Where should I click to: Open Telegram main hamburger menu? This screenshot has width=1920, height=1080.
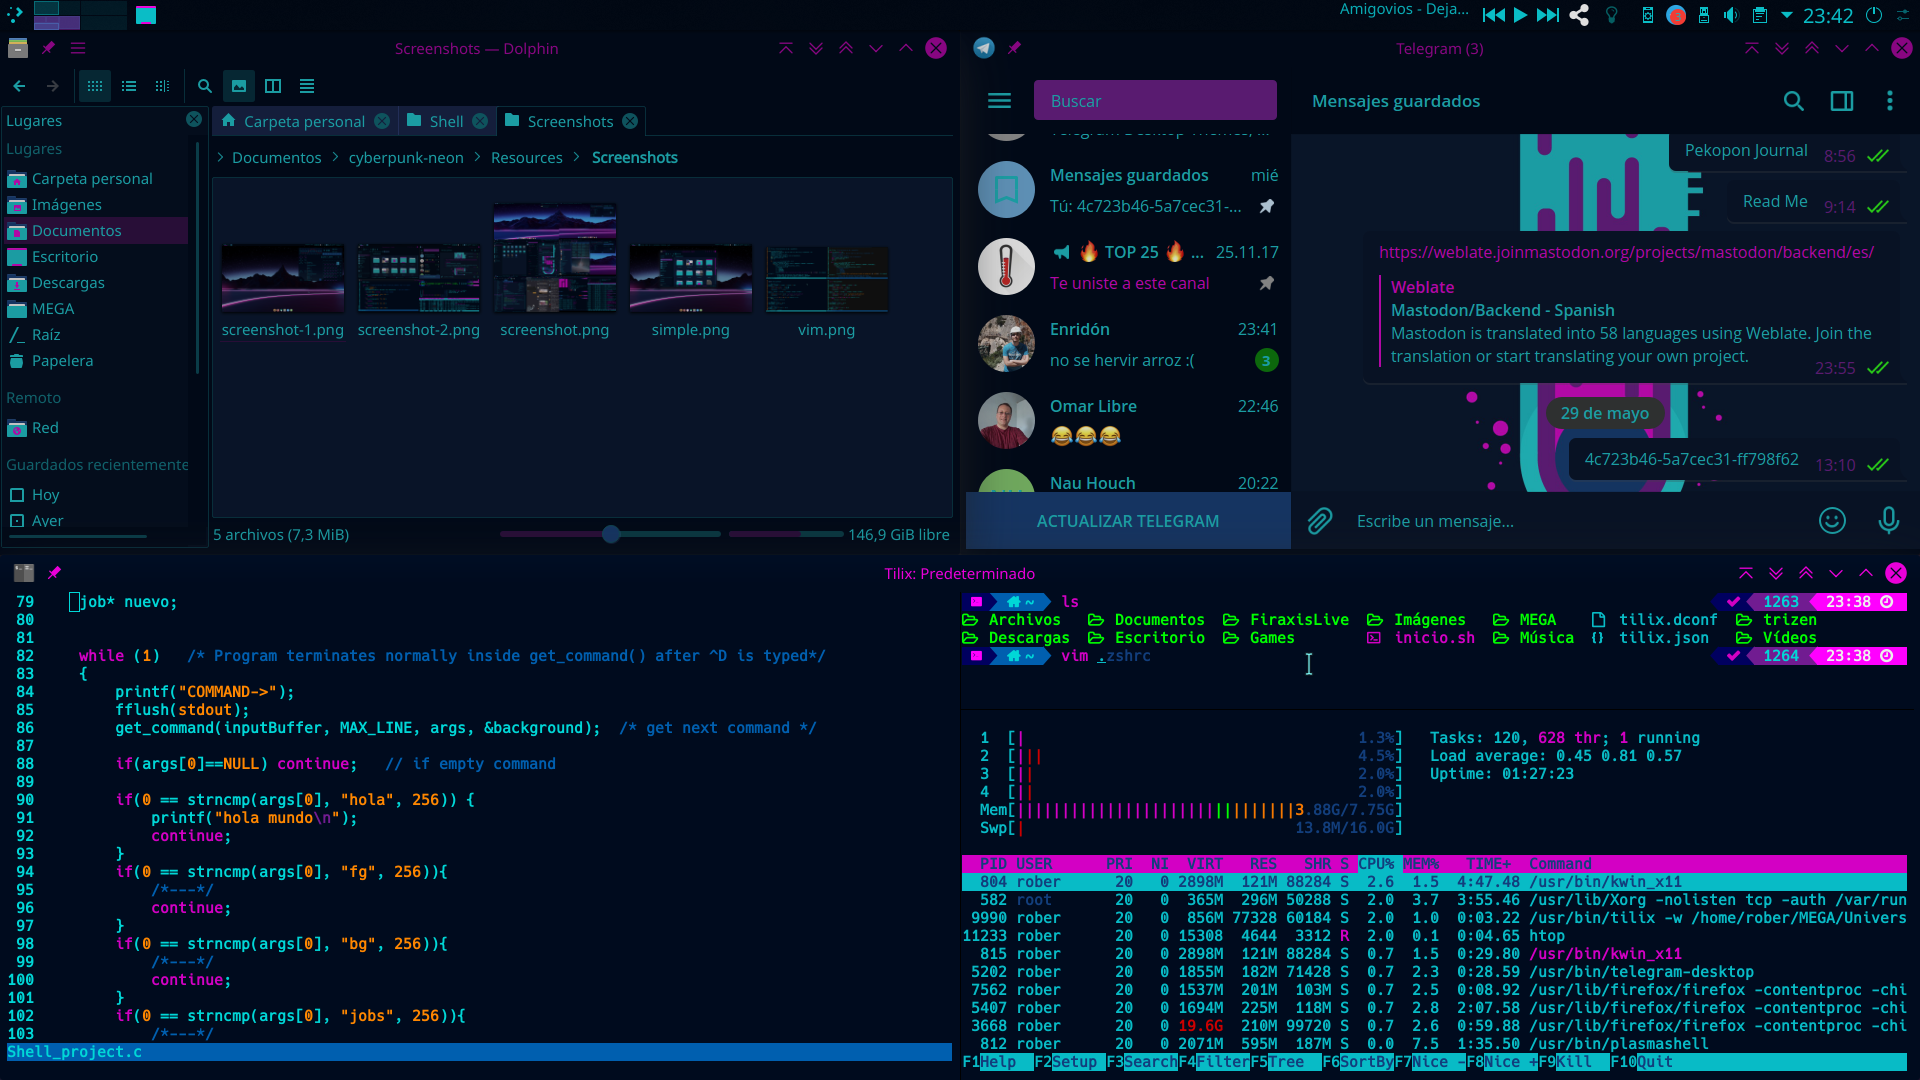(999, 101)
